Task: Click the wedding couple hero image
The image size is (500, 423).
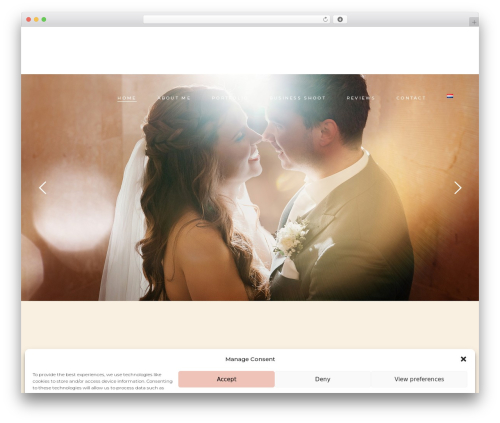Action: [250, 187]
